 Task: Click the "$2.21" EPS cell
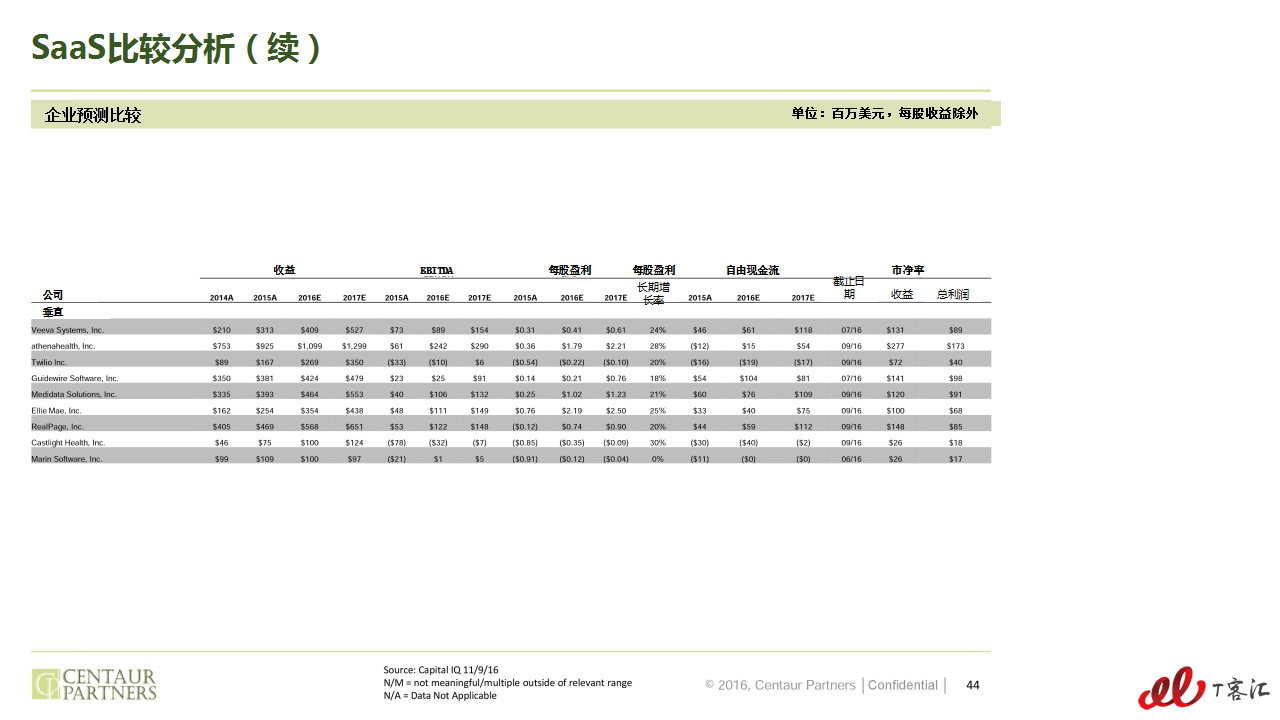pyautogui.click(x=616, y=346)
